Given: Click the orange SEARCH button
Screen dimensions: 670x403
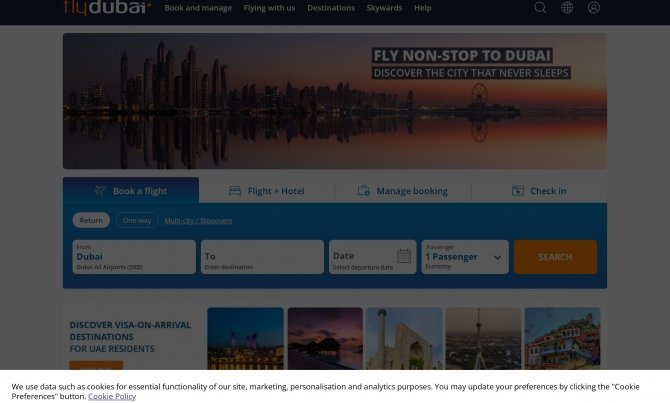Looking at the screenshot, I should 555,257.
